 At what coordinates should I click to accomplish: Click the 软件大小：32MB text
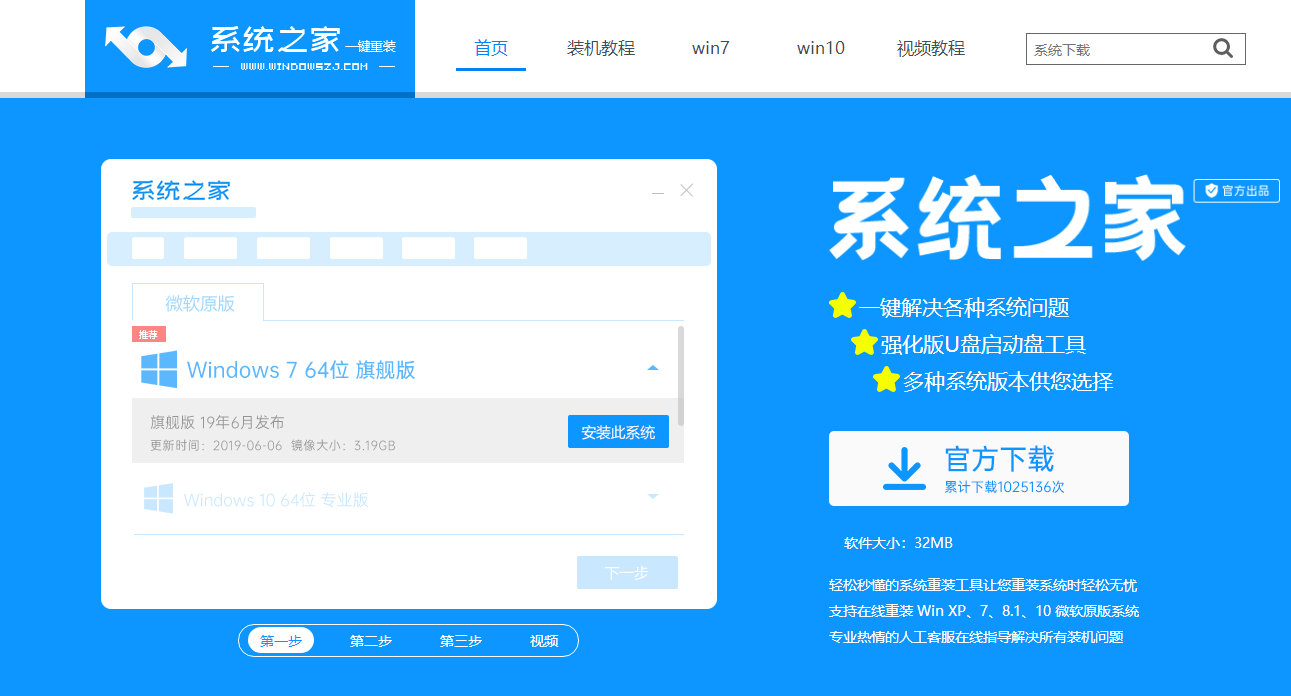[x=898, y=543]
